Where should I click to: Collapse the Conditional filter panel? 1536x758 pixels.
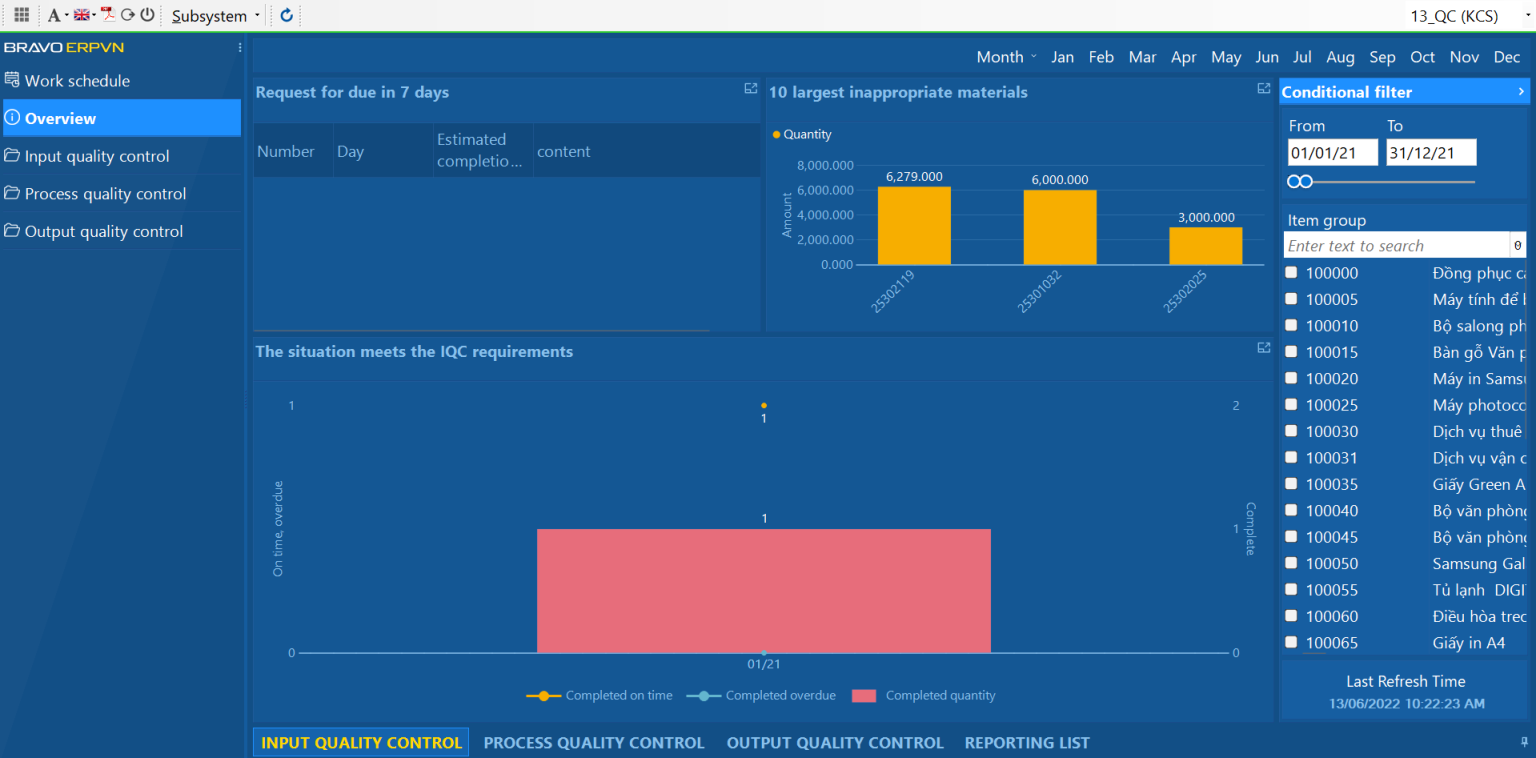[1521, 92]
